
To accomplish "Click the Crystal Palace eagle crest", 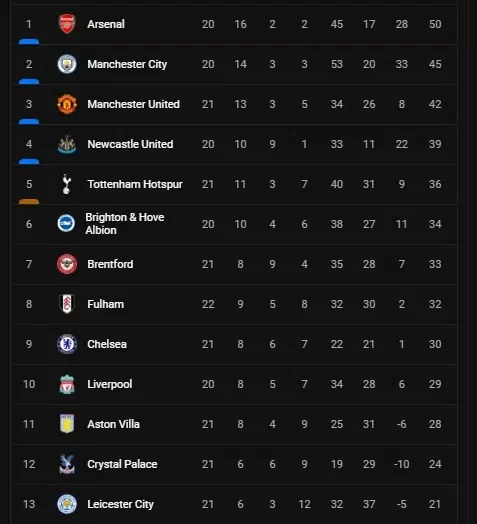I will [67, 464].
